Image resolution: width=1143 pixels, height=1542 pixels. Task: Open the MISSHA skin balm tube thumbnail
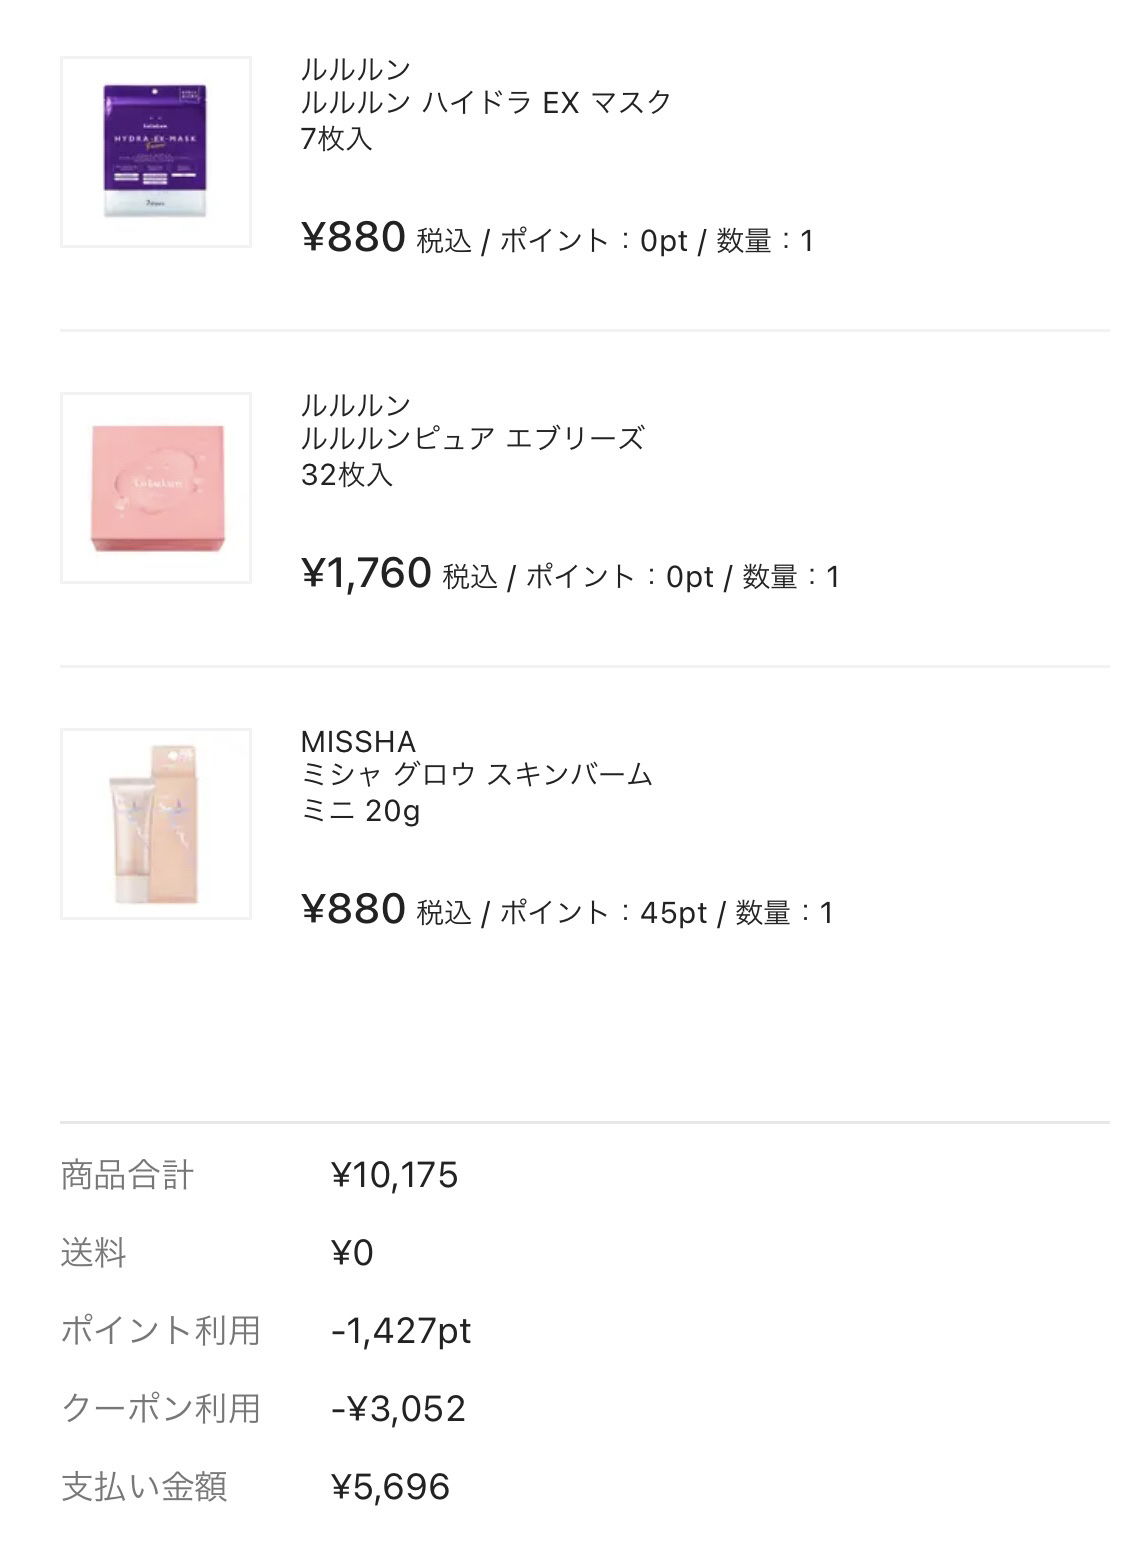(155, 824)
